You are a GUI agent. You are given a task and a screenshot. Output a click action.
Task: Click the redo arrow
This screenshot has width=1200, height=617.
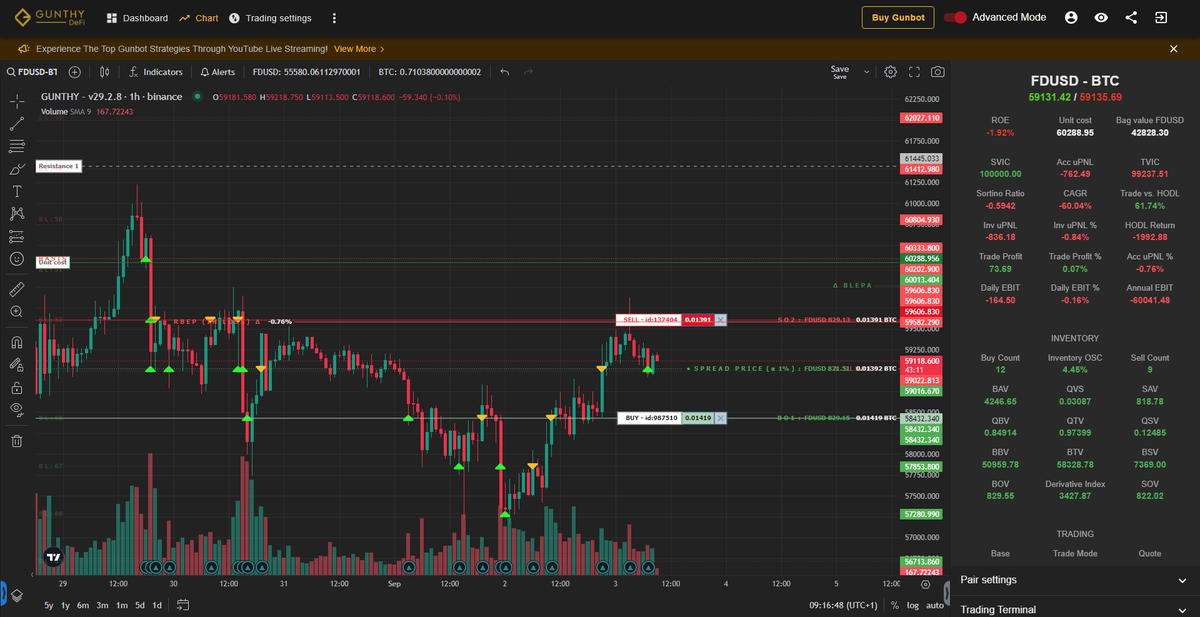(x=529, y=72)
